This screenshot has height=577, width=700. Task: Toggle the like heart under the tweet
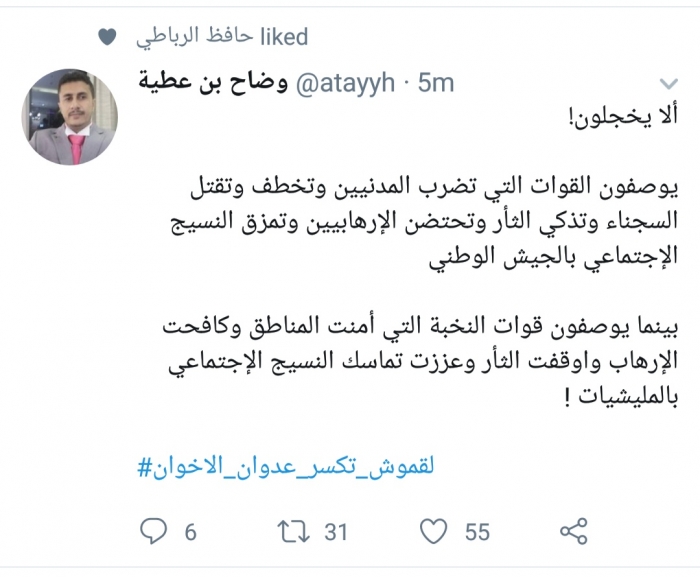coord(433,530)
